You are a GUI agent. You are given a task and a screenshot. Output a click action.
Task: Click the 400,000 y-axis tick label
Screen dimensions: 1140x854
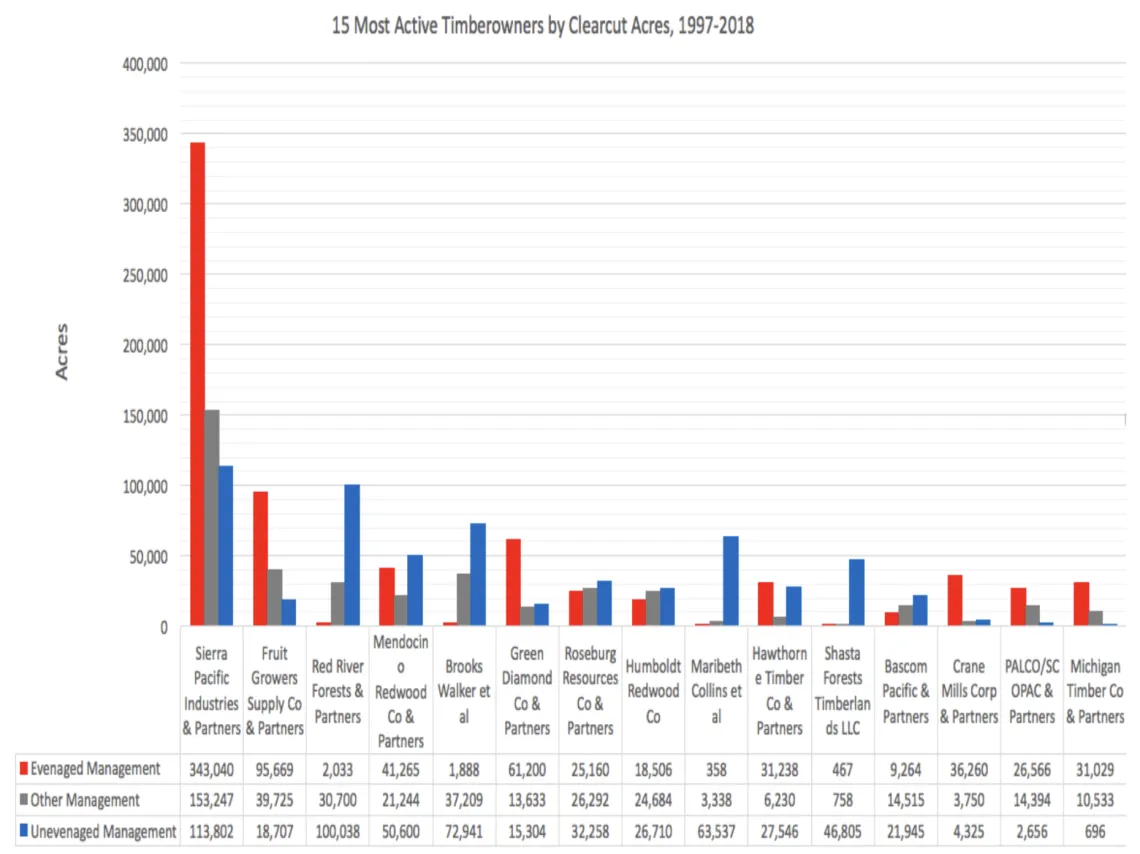coord(145,65)
